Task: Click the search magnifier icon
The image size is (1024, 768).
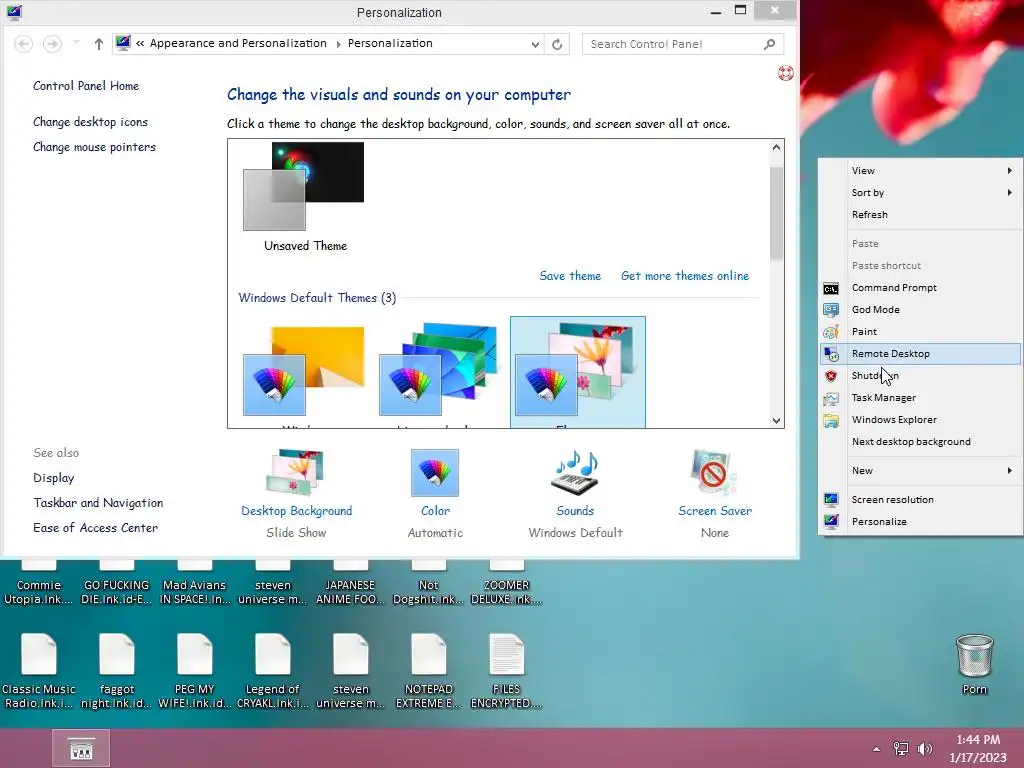Action: click(769, 44)
